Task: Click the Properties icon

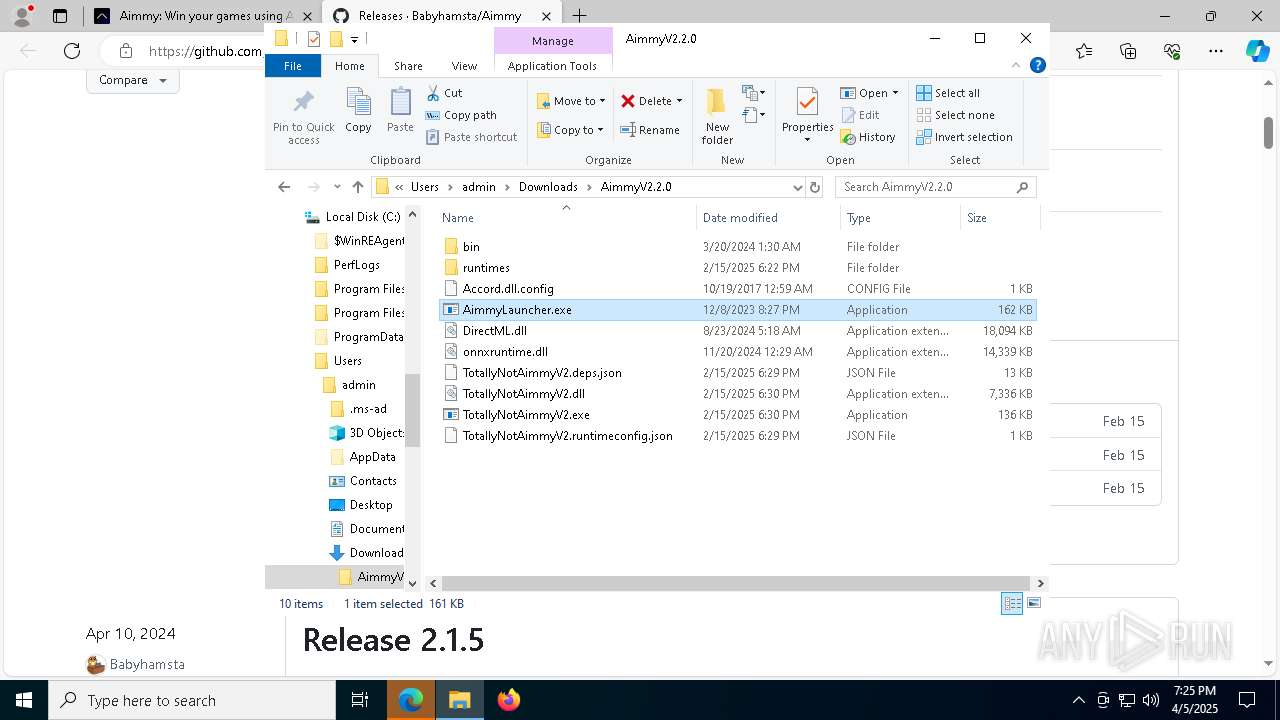Action: [807, 103]
